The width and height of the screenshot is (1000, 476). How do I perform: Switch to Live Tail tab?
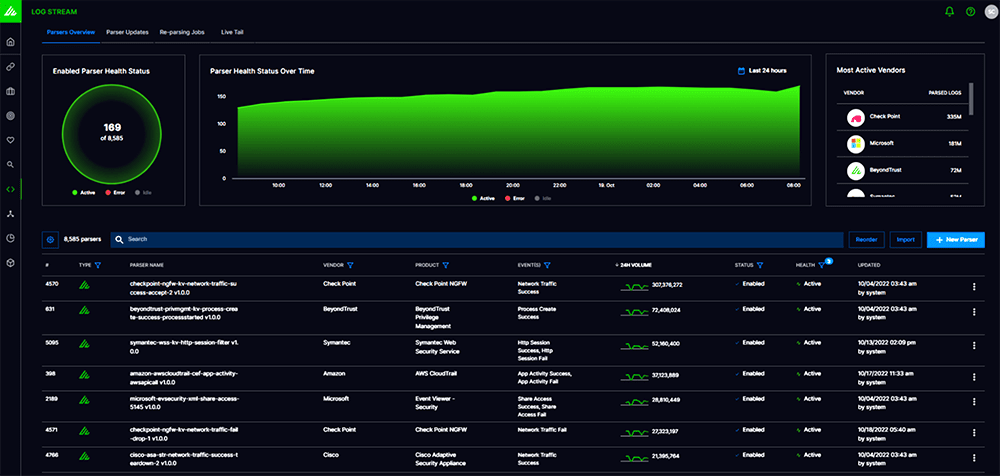[232, 32]
